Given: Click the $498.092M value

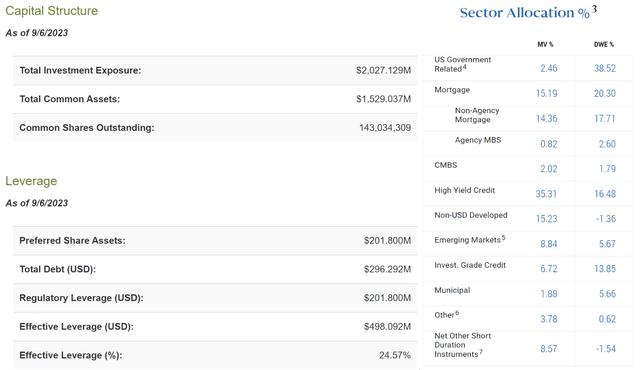Looking at the screenshot, I should [x=387, y=326].
